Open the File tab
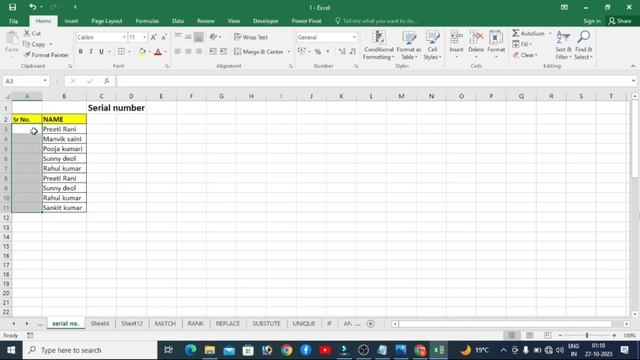 [x=13, y=21]
